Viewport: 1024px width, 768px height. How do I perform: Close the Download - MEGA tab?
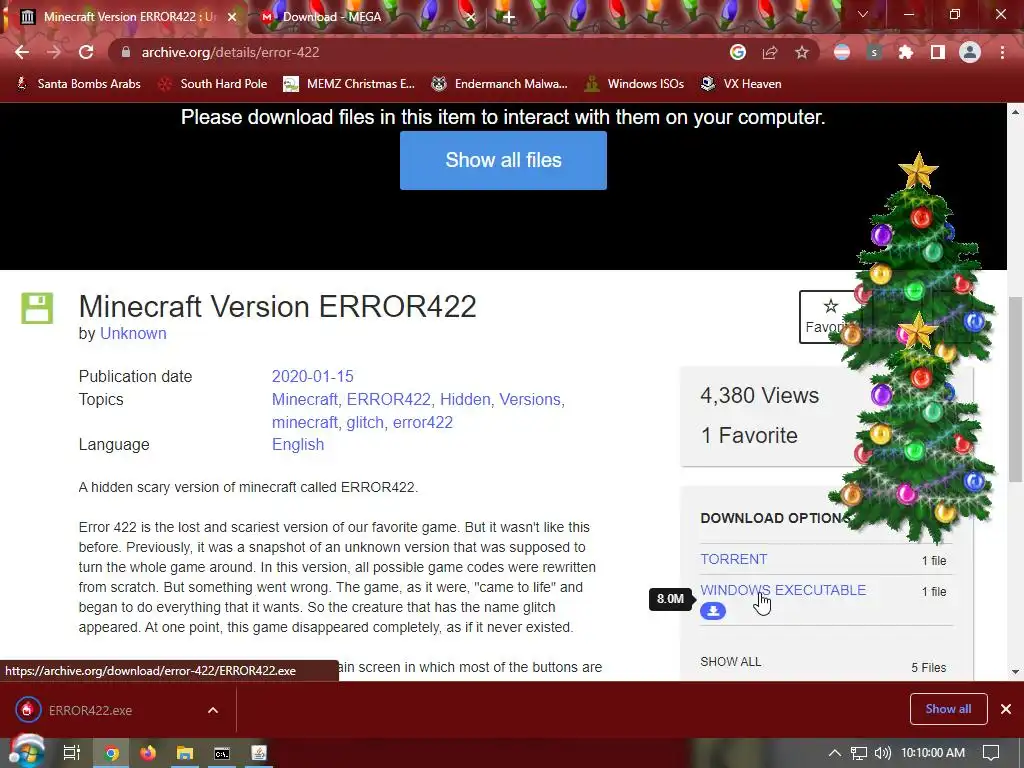point(470,17)
